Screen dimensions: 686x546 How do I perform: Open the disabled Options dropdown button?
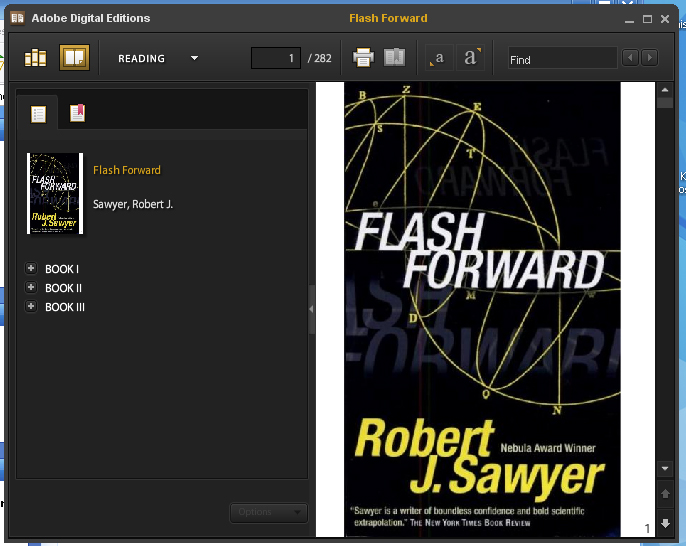269,512
